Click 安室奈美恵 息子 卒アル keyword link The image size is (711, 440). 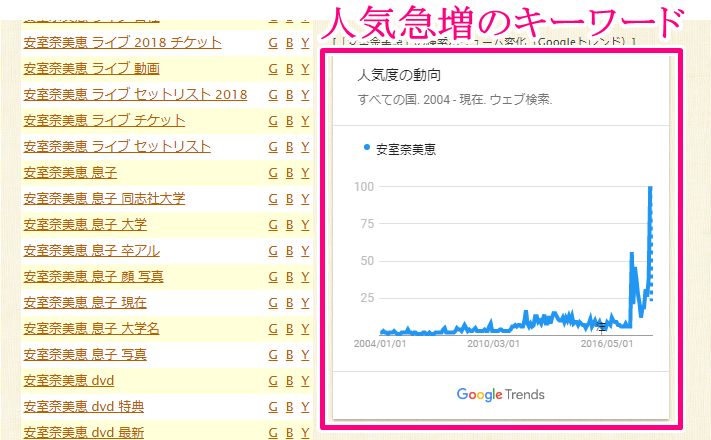click(91, 250)
